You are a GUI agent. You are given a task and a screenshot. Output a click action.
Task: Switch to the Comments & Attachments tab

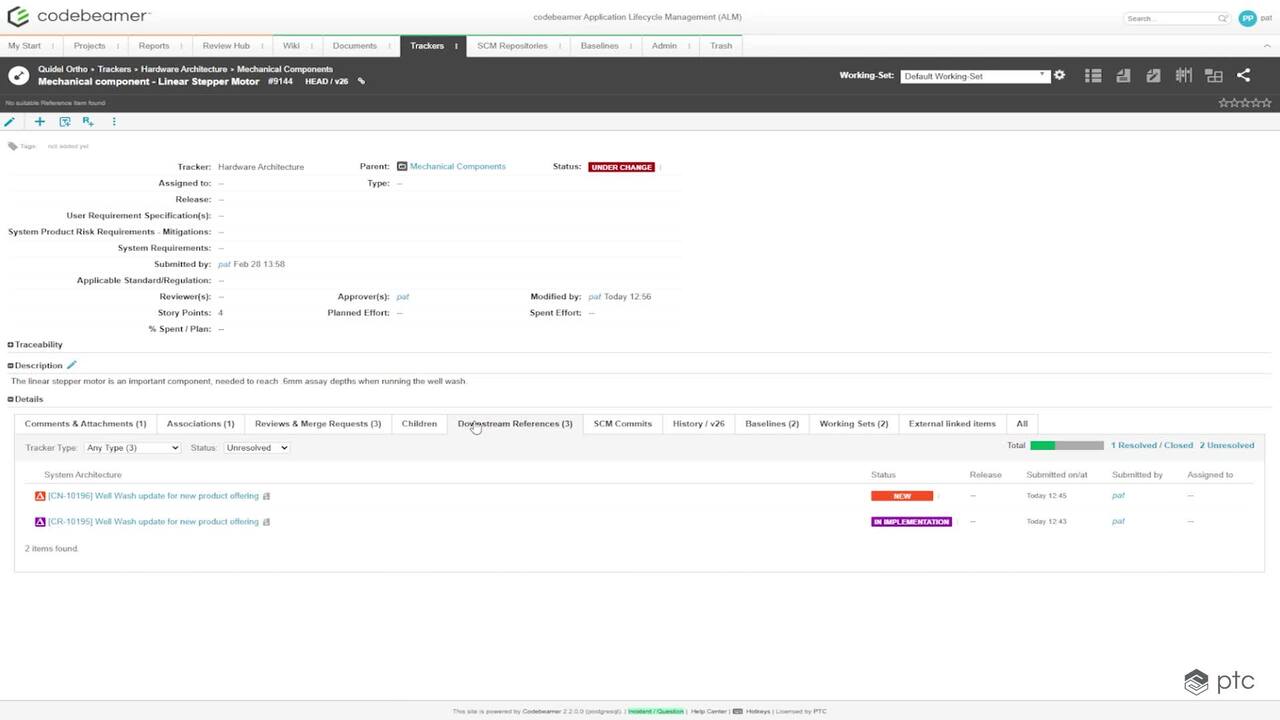pyautogui.click(x=85, y=424)
